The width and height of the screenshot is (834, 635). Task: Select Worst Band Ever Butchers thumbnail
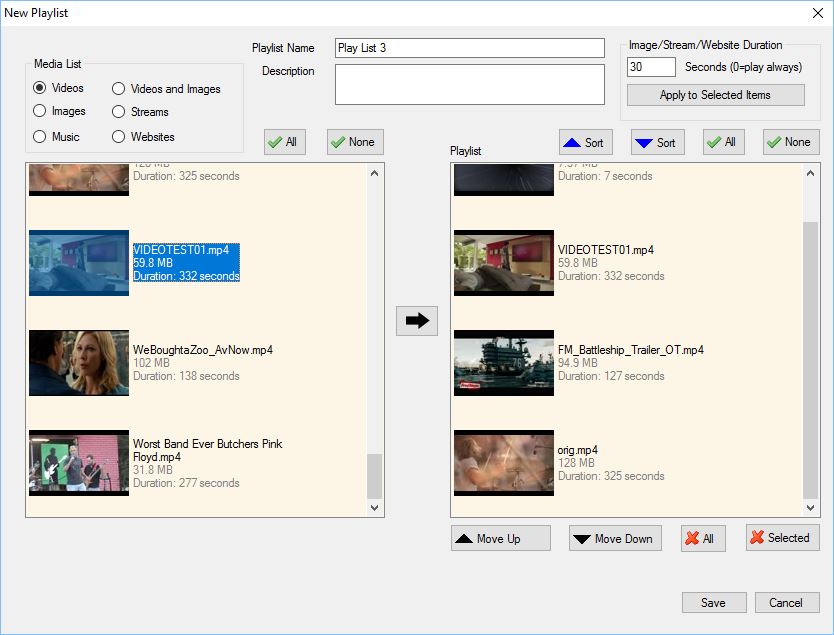79,463
